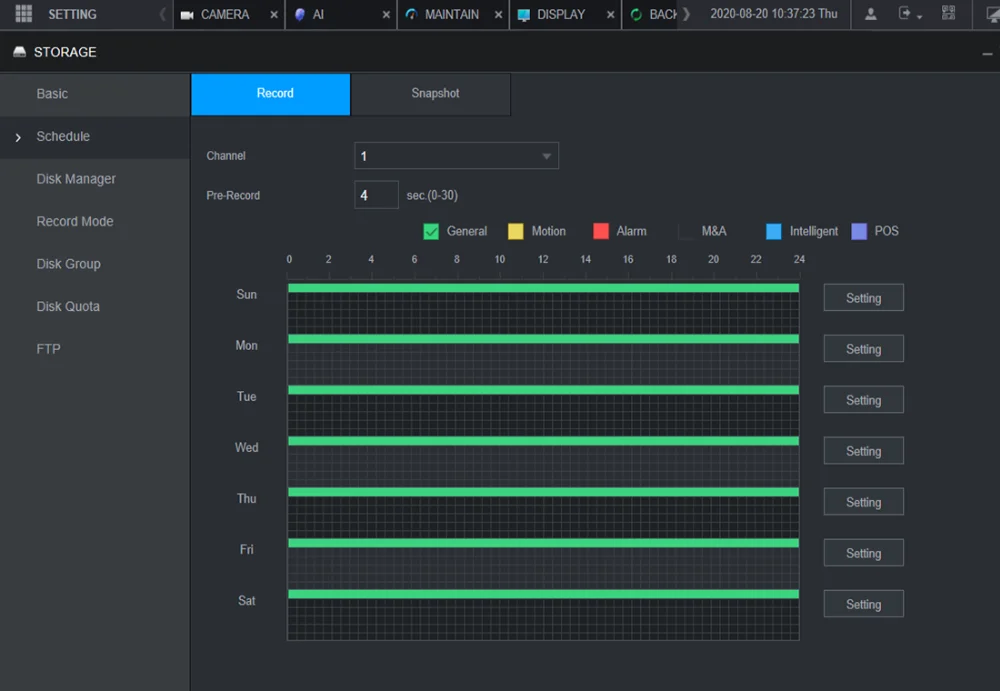Switch to the Snapshot tab
Viewport: 1000px width, 691px height.
coord(430,94)
